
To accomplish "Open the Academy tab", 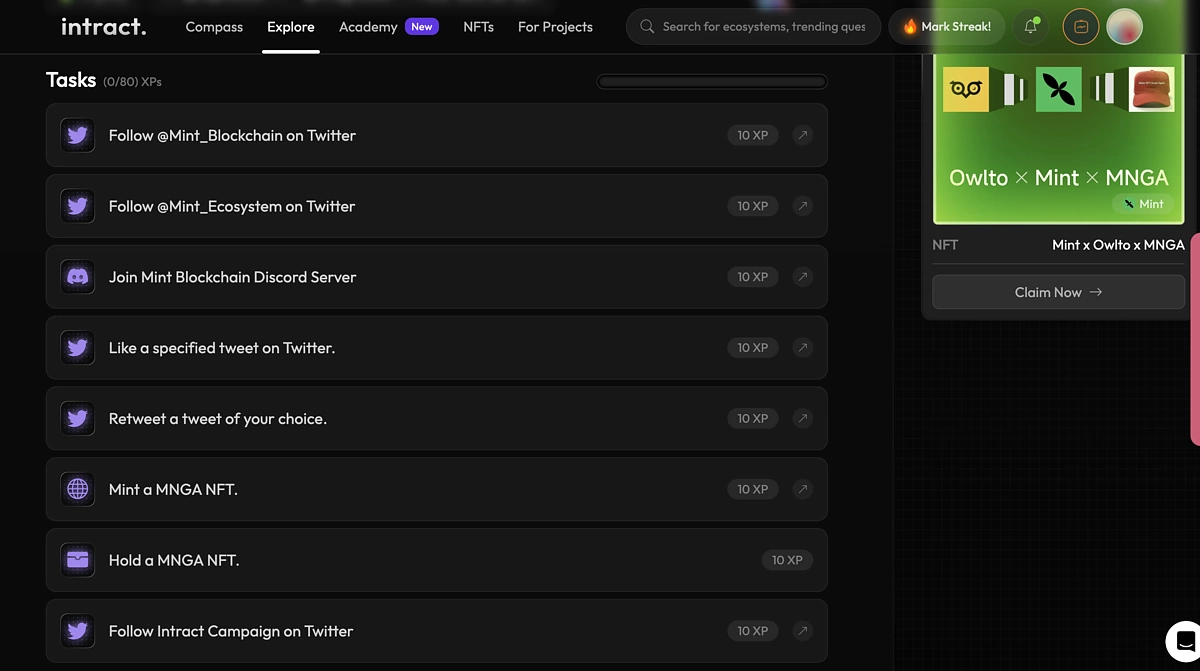I will [368, 27].
